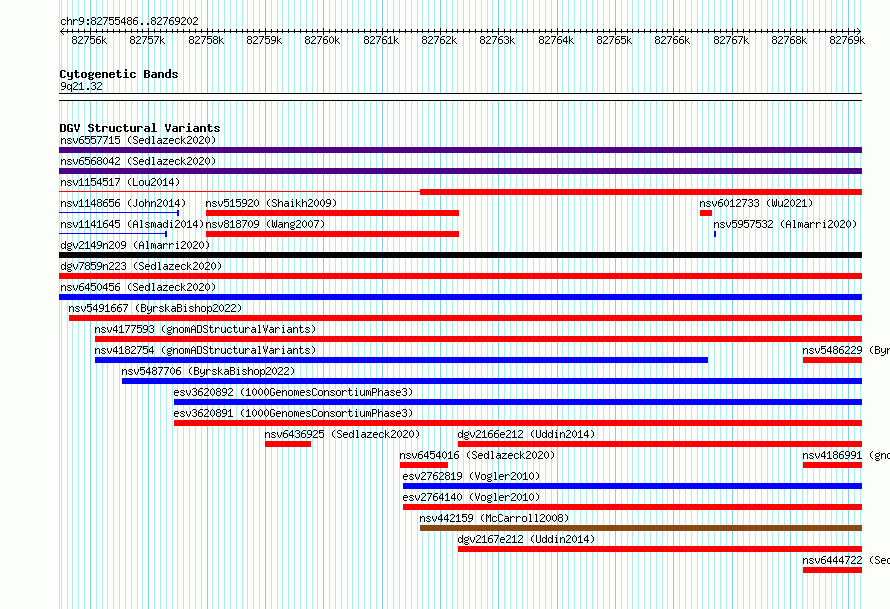This screenshot has width=890, height=609.
Task: Select the purple bar under nsv6568042
Action: pos(460,171)
